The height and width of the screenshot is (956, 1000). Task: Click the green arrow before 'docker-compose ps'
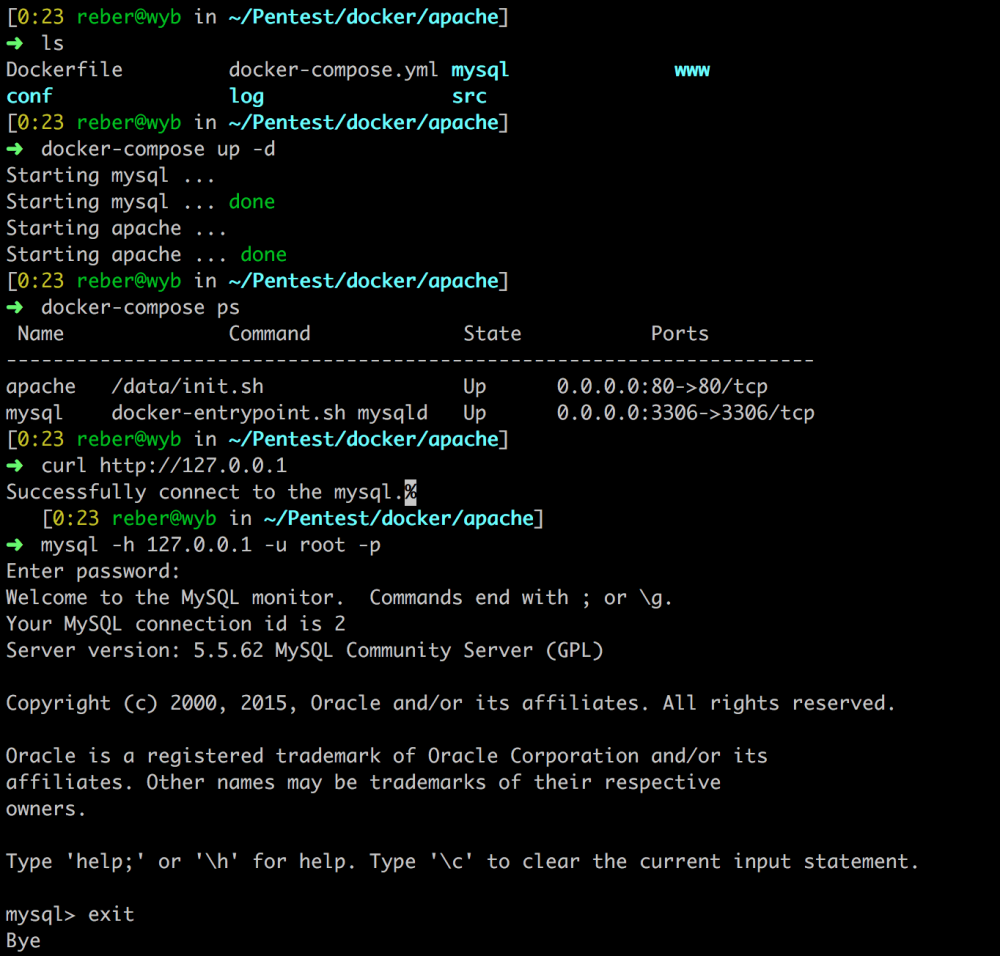click(x=15, y=307)
